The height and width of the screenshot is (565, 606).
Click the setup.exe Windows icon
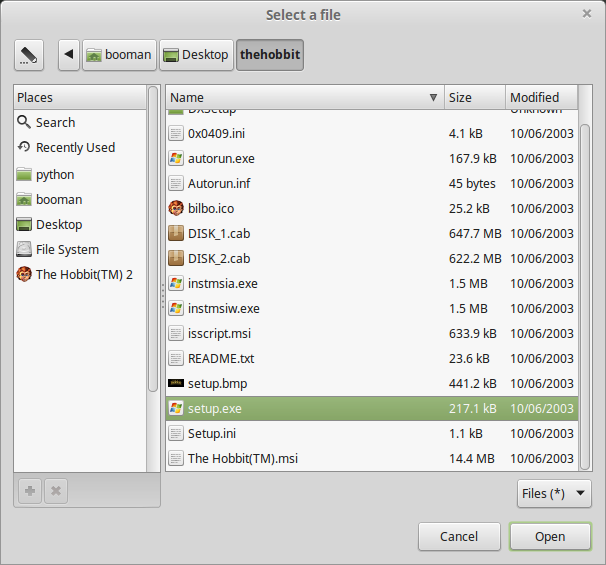pyautogui.click(x=176, y=408)
